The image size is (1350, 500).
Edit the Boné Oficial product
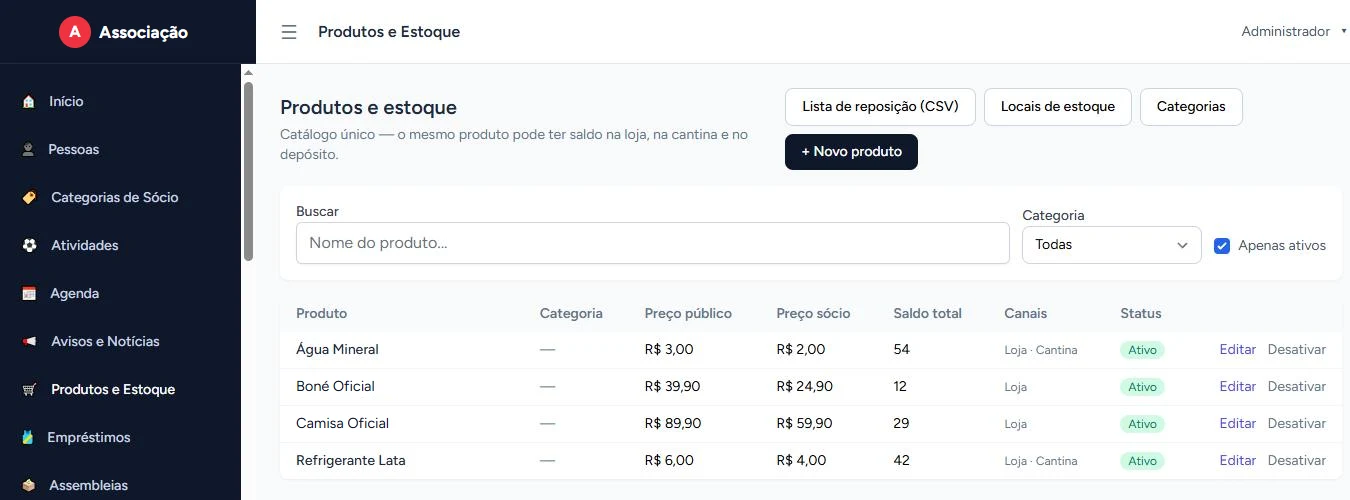point(1237,387)
